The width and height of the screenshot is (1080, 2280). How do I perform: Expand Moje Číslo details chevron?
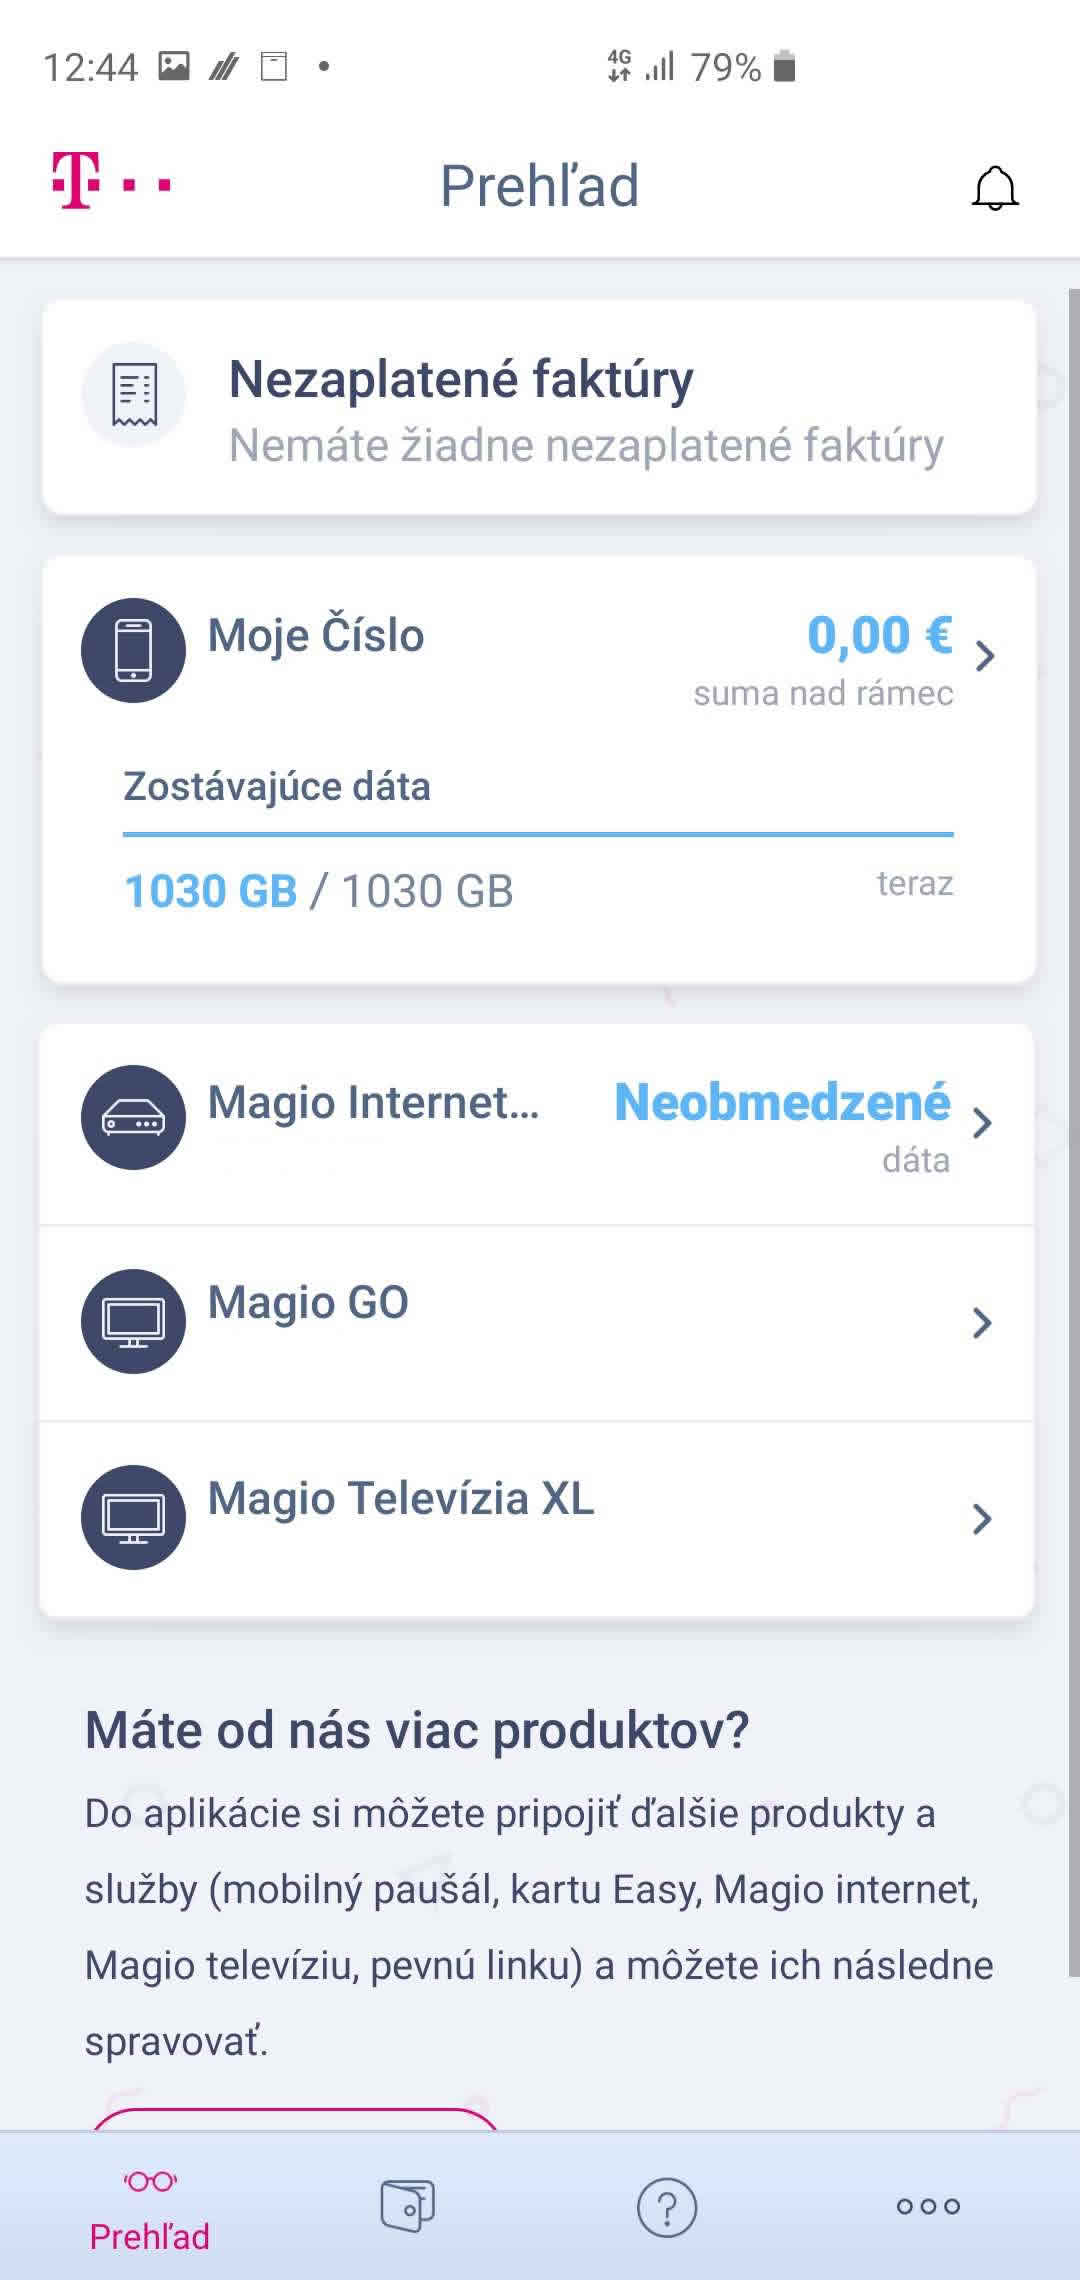click(985, 656)
